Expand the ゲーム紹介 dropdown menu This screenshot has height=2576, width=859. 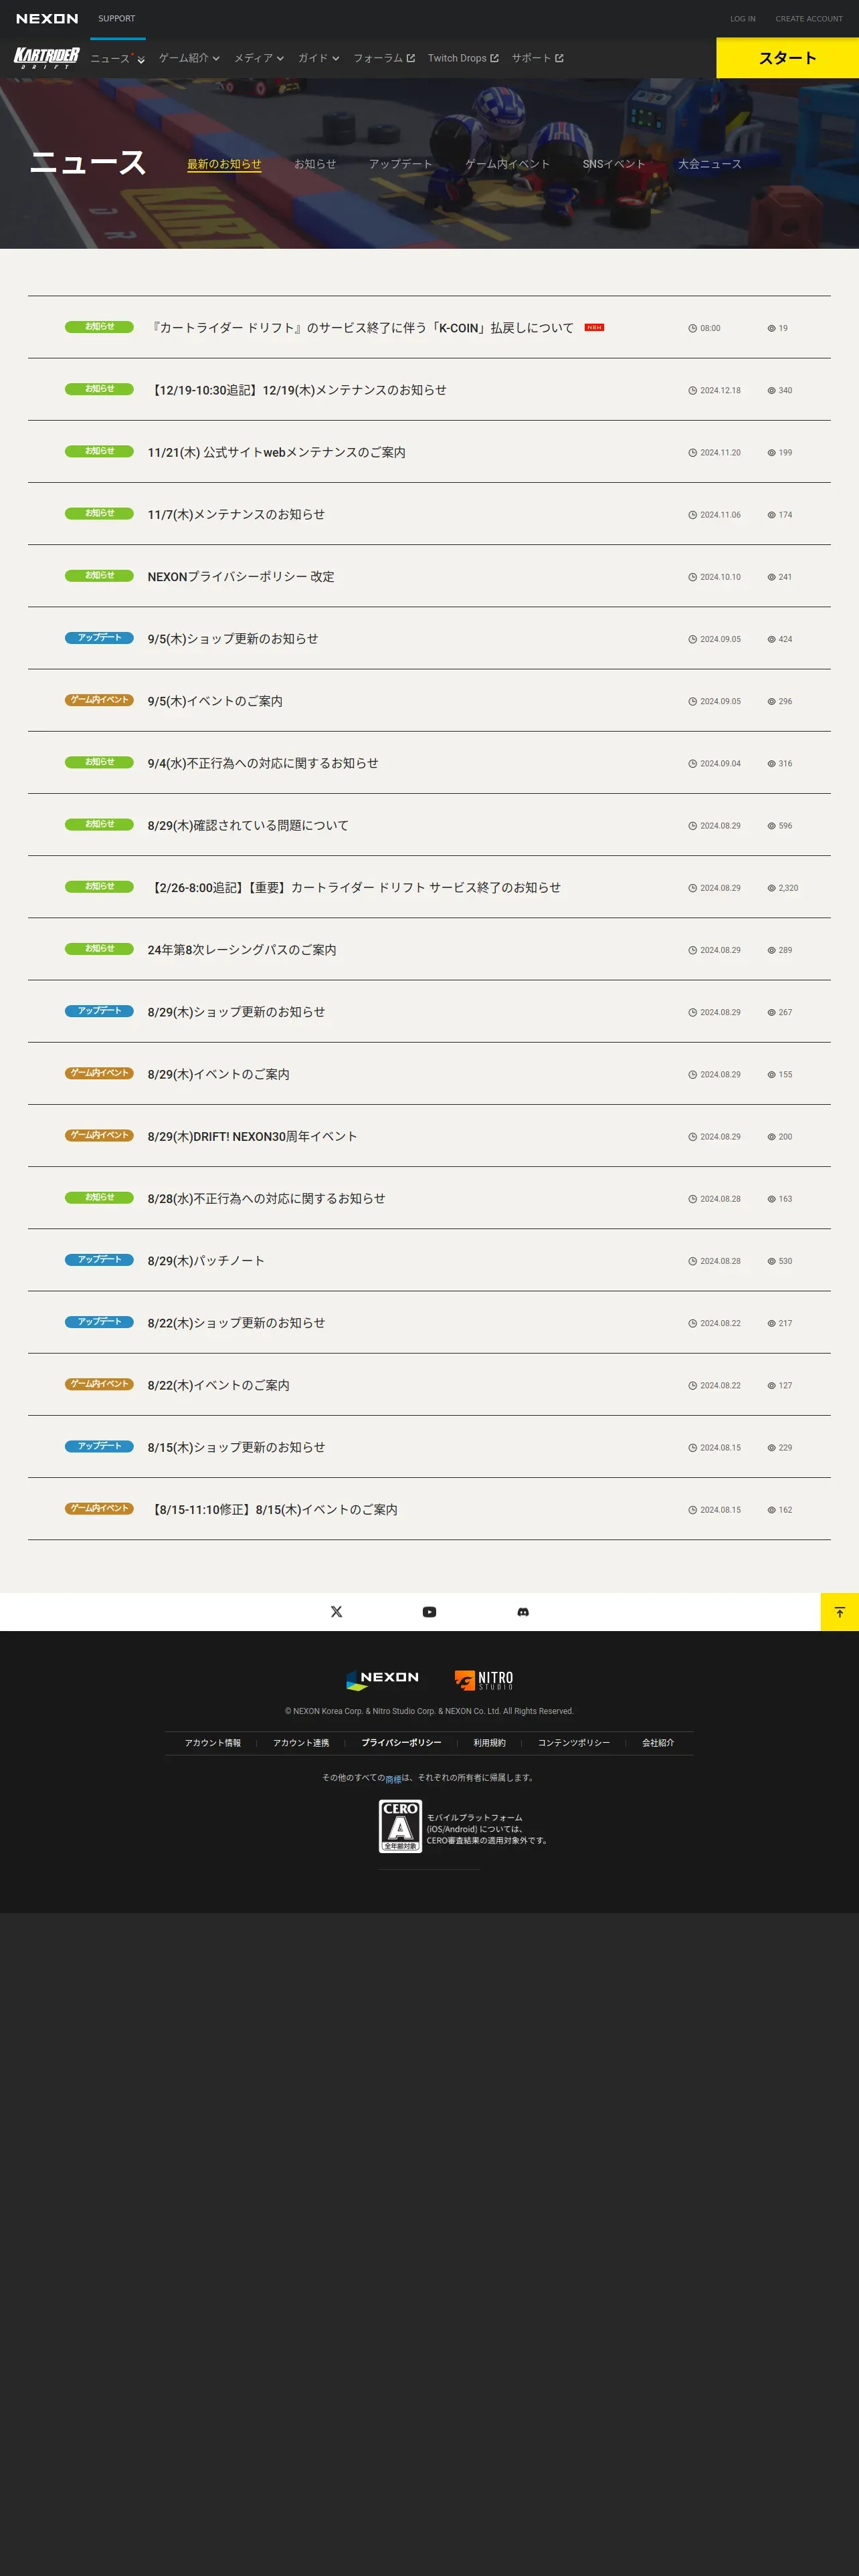click(189, 58)
